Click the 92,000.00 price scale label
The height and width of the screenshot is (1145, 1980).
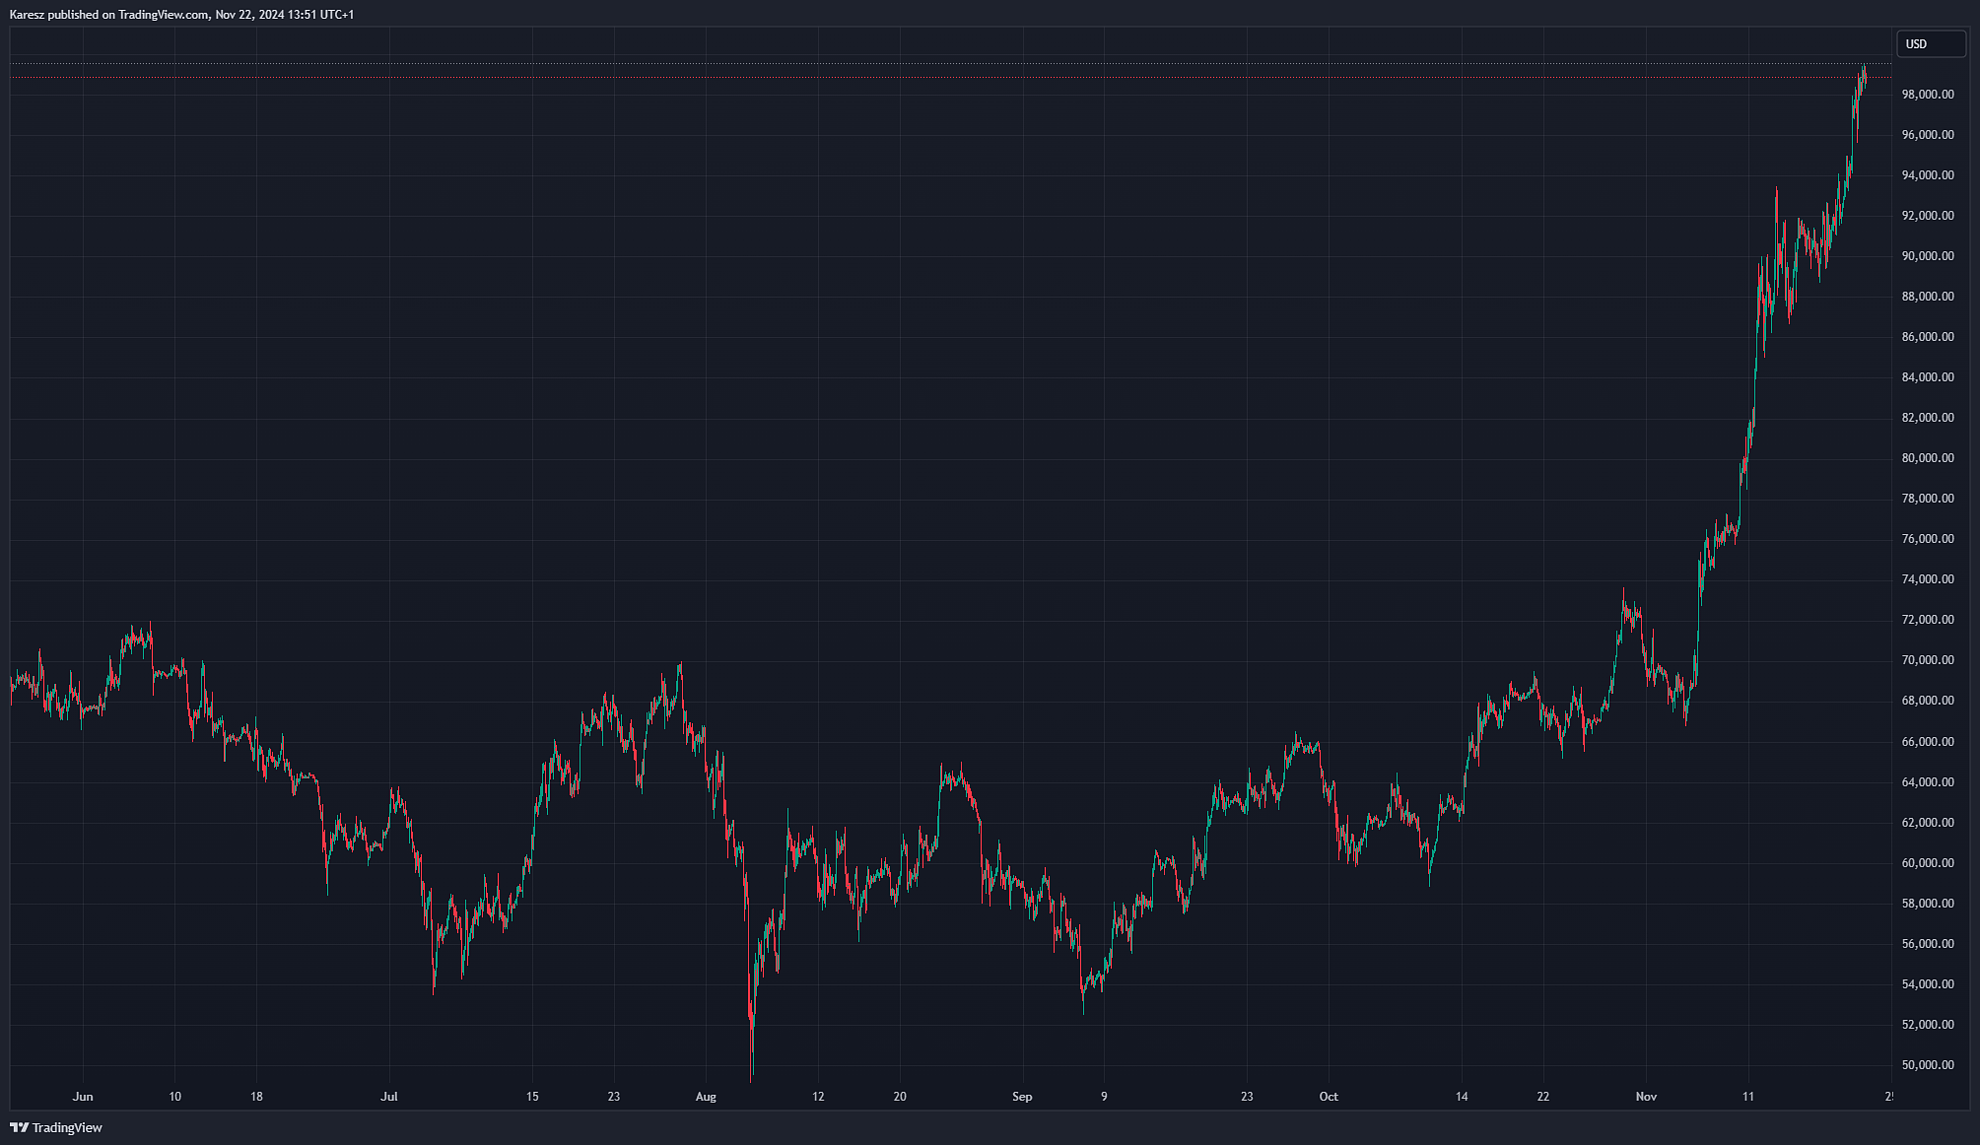click(x=1927, y=216)
